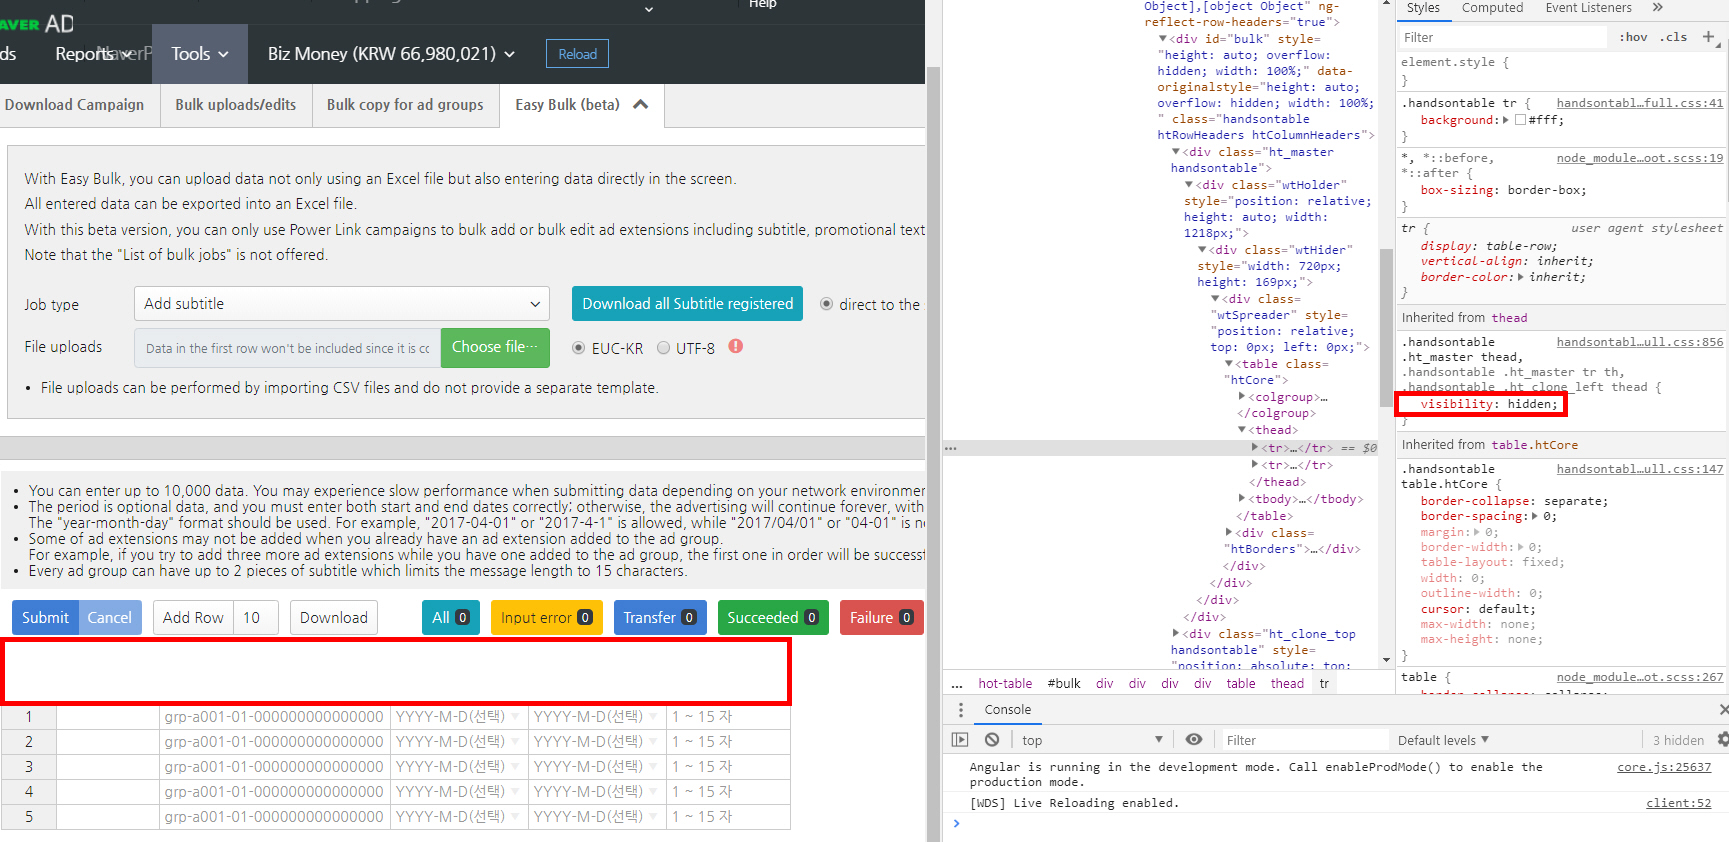Click the red encoding warning icon
Image resolution: width=1729 pixels, height=842 pixels.
(x=736, y=347)
